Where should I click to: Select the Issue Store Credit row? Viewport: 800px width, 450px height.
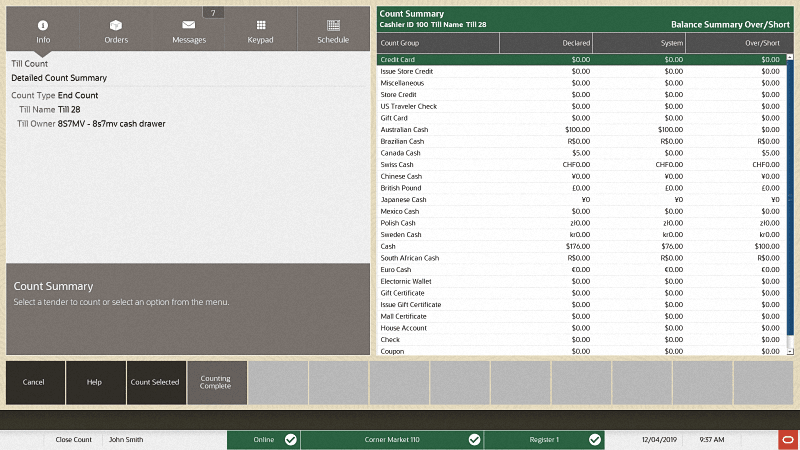pyautogui.click(x=582, y=71)
